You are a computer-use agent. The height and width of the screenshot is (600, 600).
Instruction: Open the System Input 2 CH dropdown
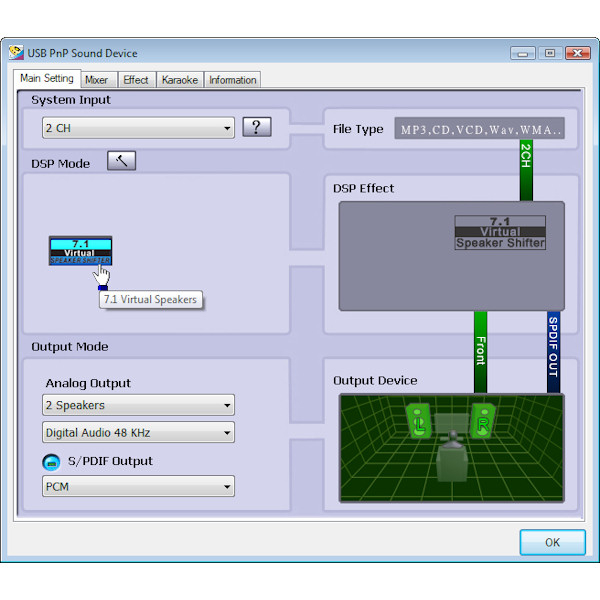point(138,128)
